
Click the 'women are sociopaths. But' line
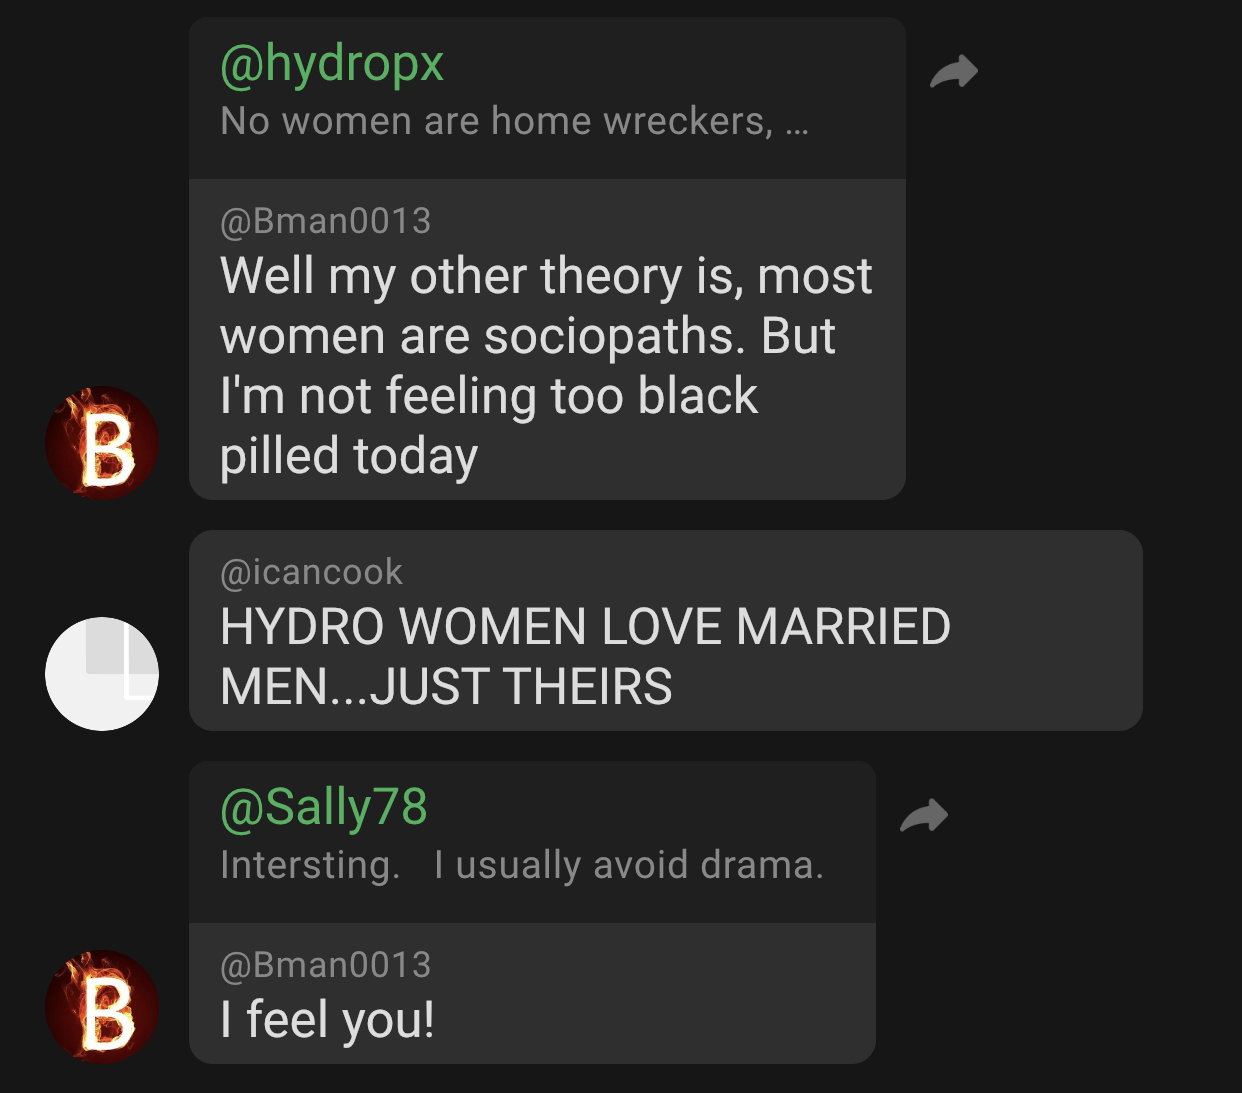pos(527,336)
